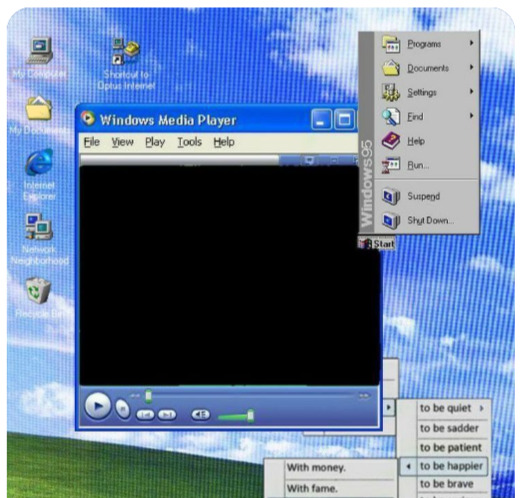Click the Stop button beside Play
523x498 pixels.
coord(122,409)
